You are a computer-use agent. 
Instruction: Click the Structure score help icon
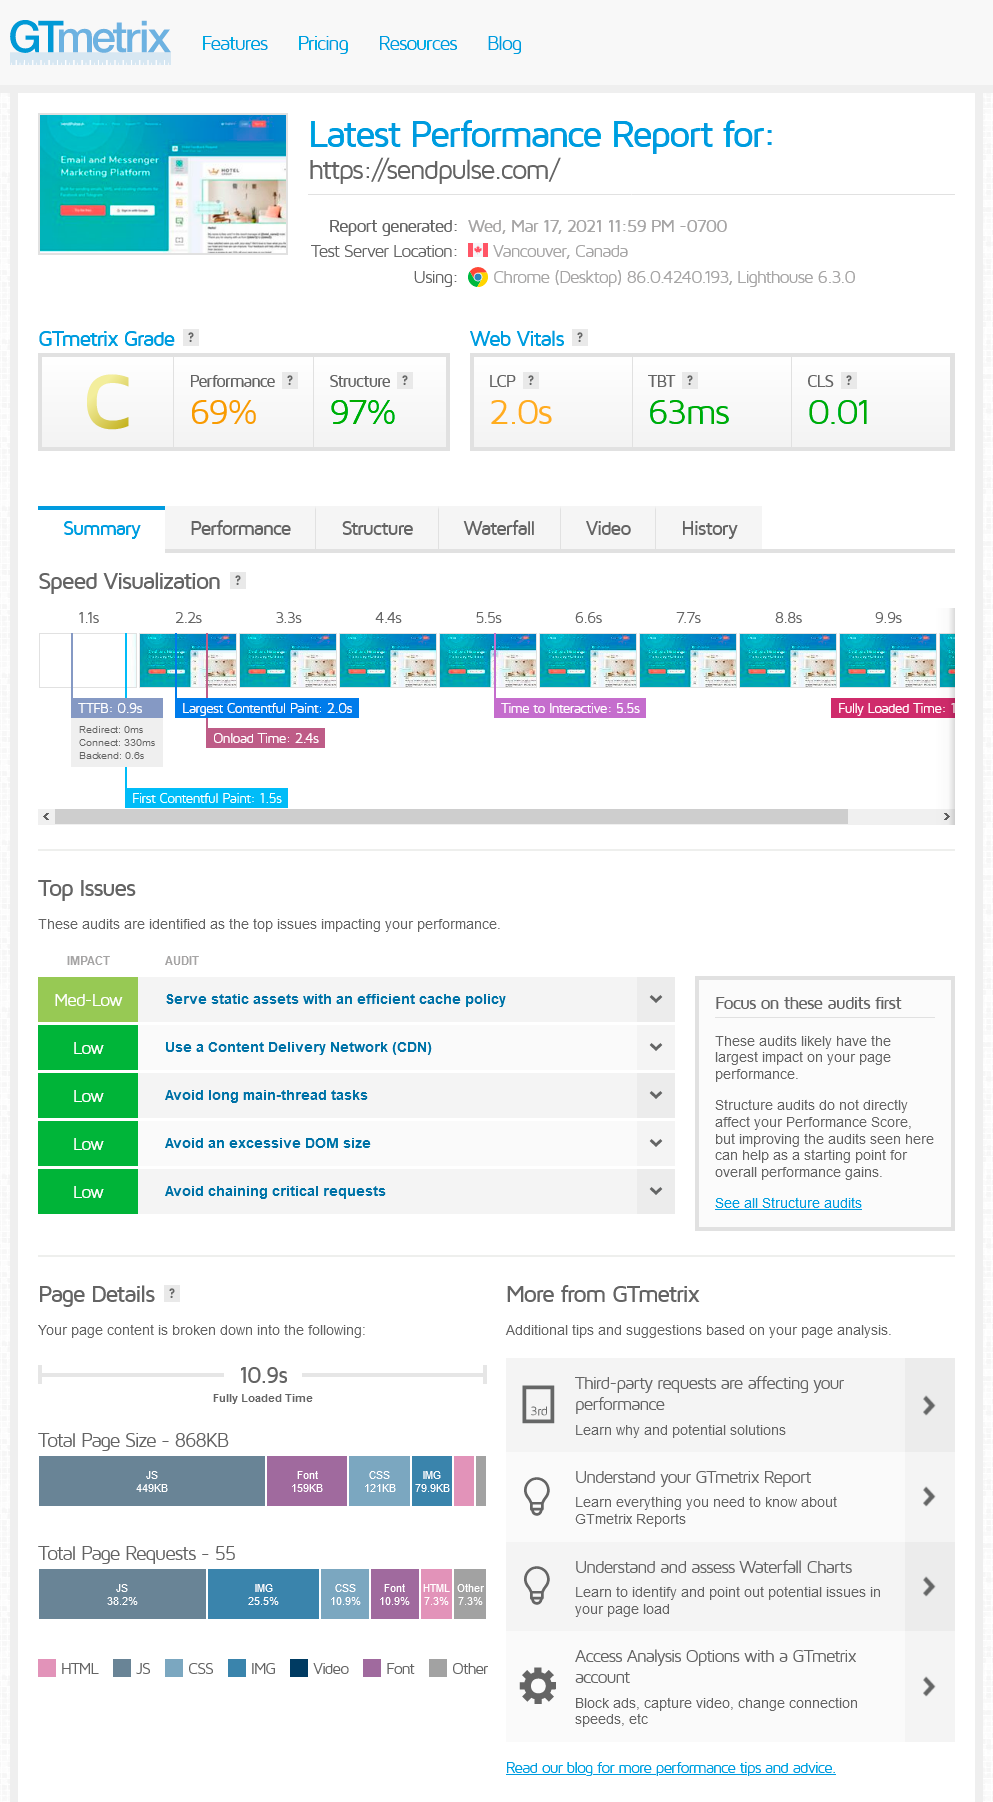(x=405, y=380)
